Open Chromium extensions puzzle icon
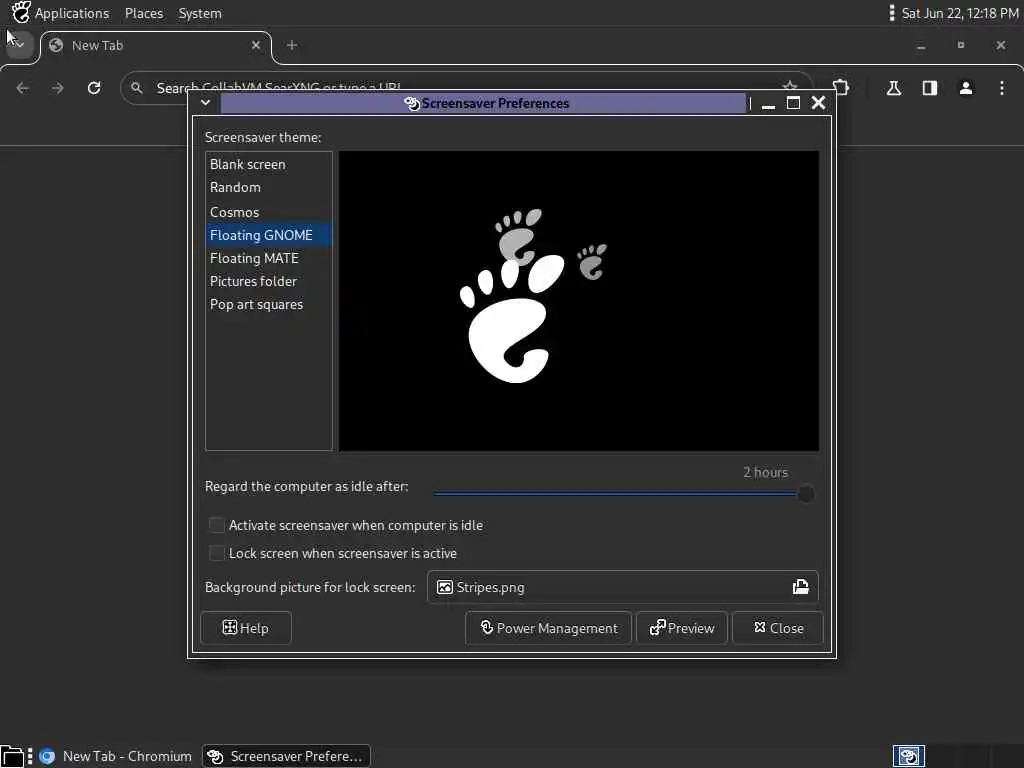This screenshot has height=768, width=1024. [x=841, y=88]
